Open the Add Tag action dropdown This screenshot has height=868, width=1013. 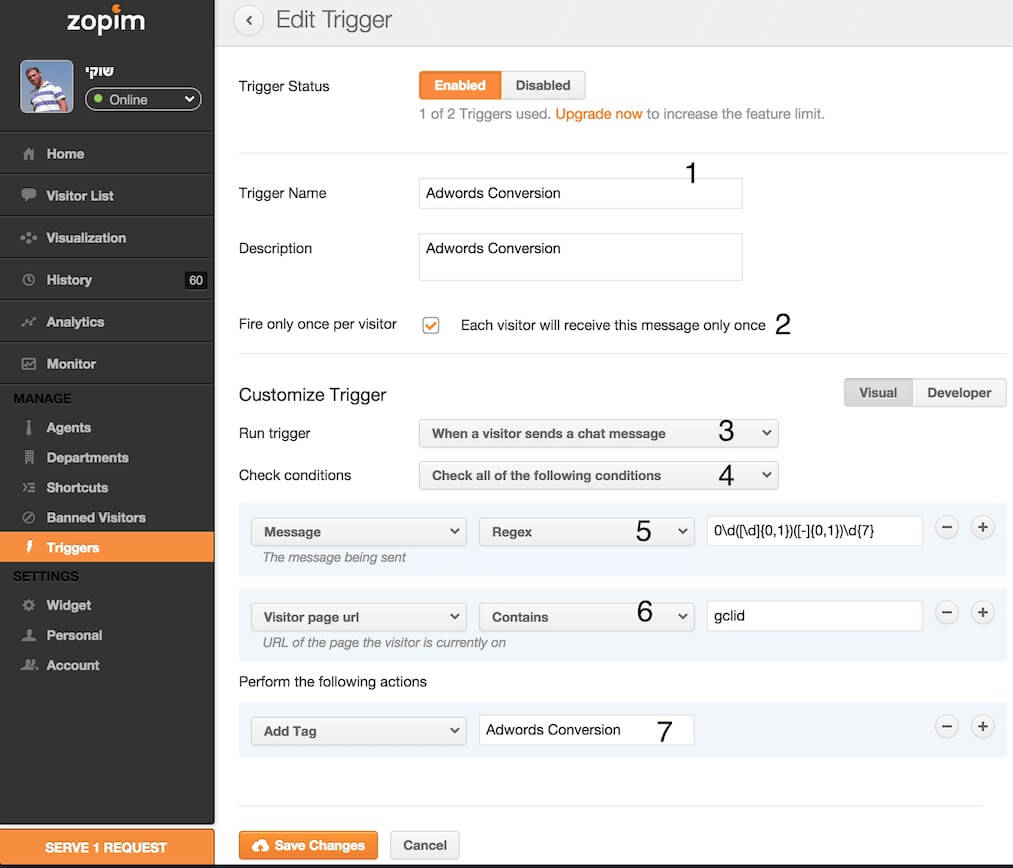tap(359, 731)
